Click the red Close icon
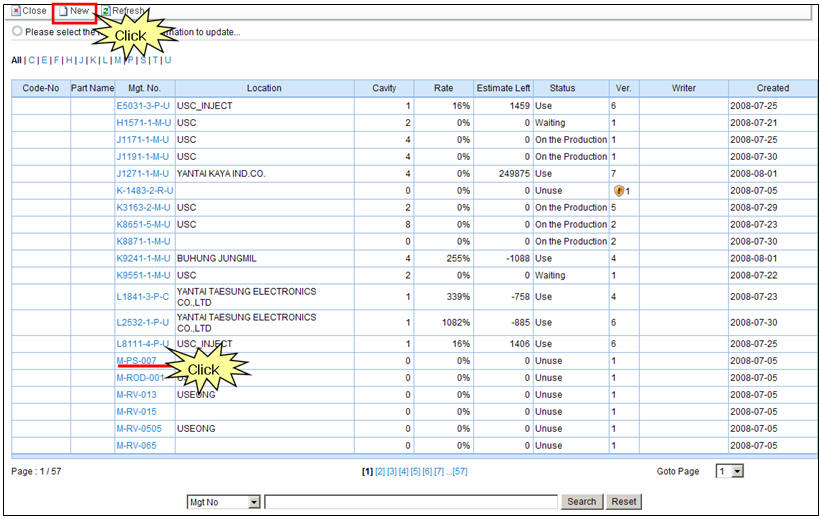Image resolution: width=820 pixels, height=518 pixels. 15,10
